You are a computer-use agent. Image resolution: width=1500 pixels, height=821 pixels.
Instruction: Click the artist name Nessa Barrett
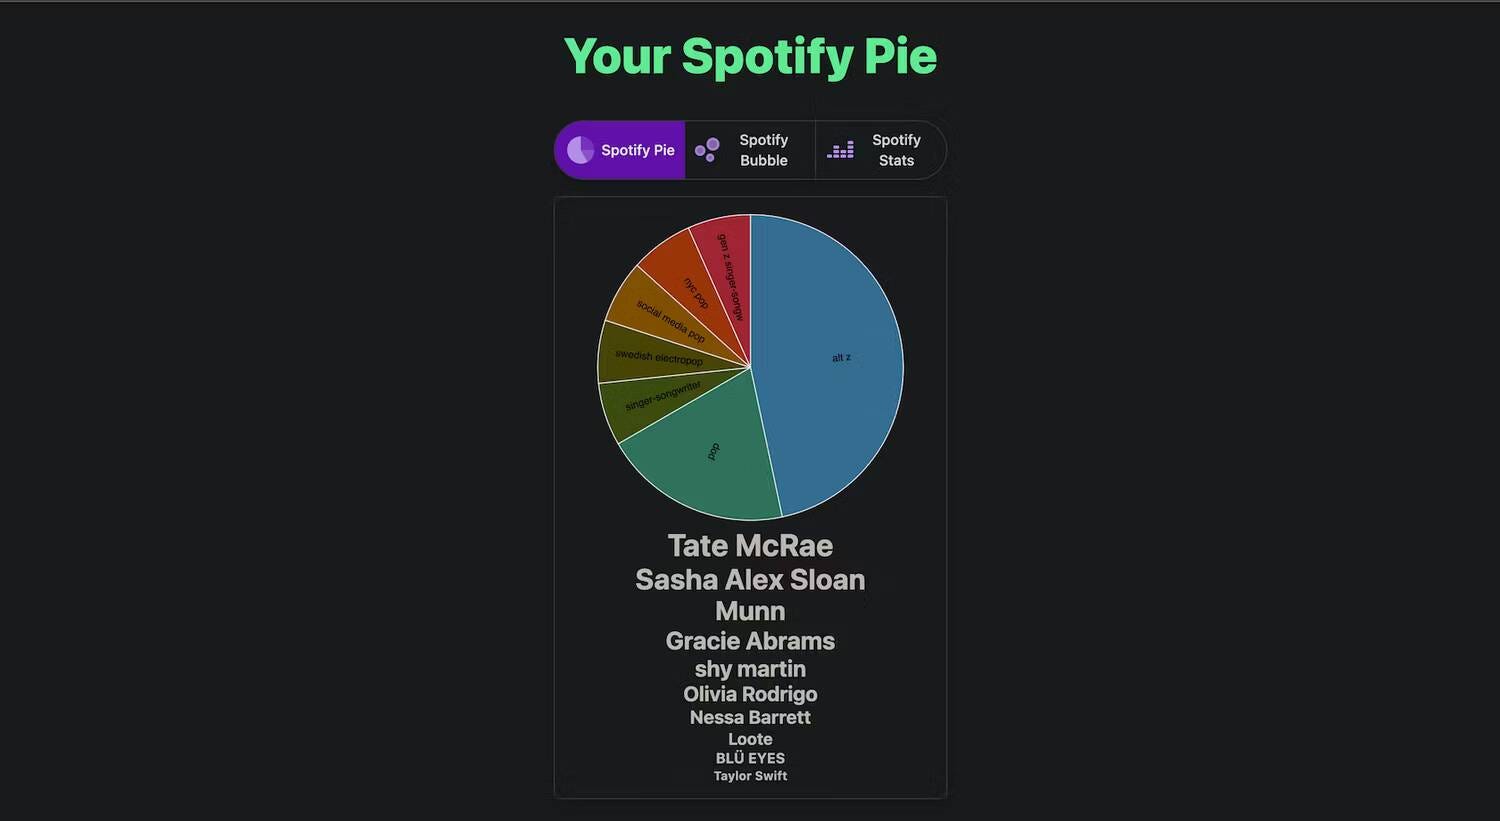tap(750, 717)
